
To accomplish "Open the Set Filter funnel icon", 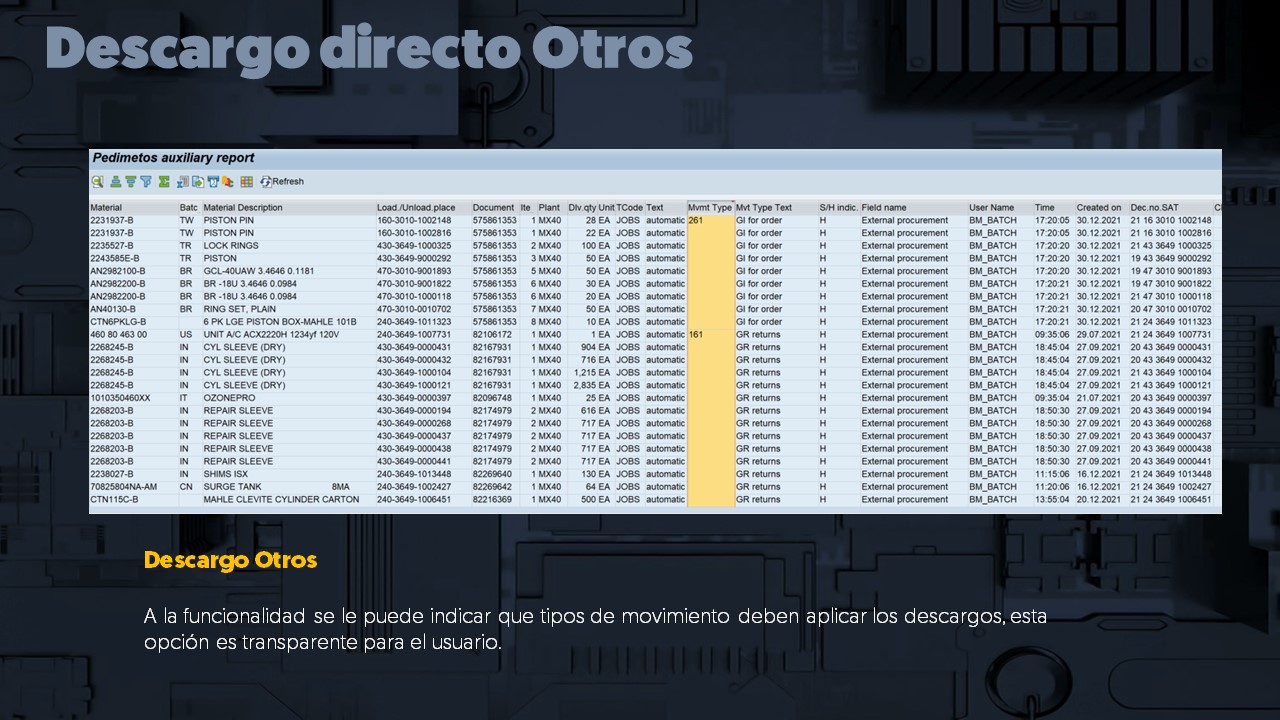I will [x=146, y=182].
